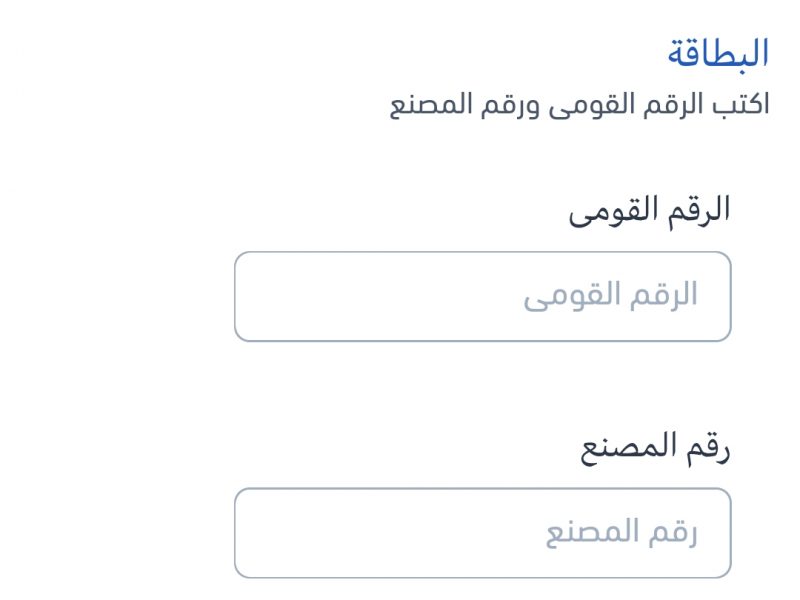The image size is (800, 600).
Task: Click the رقم المصنع label above the second field
Action: tap(656, 447)
